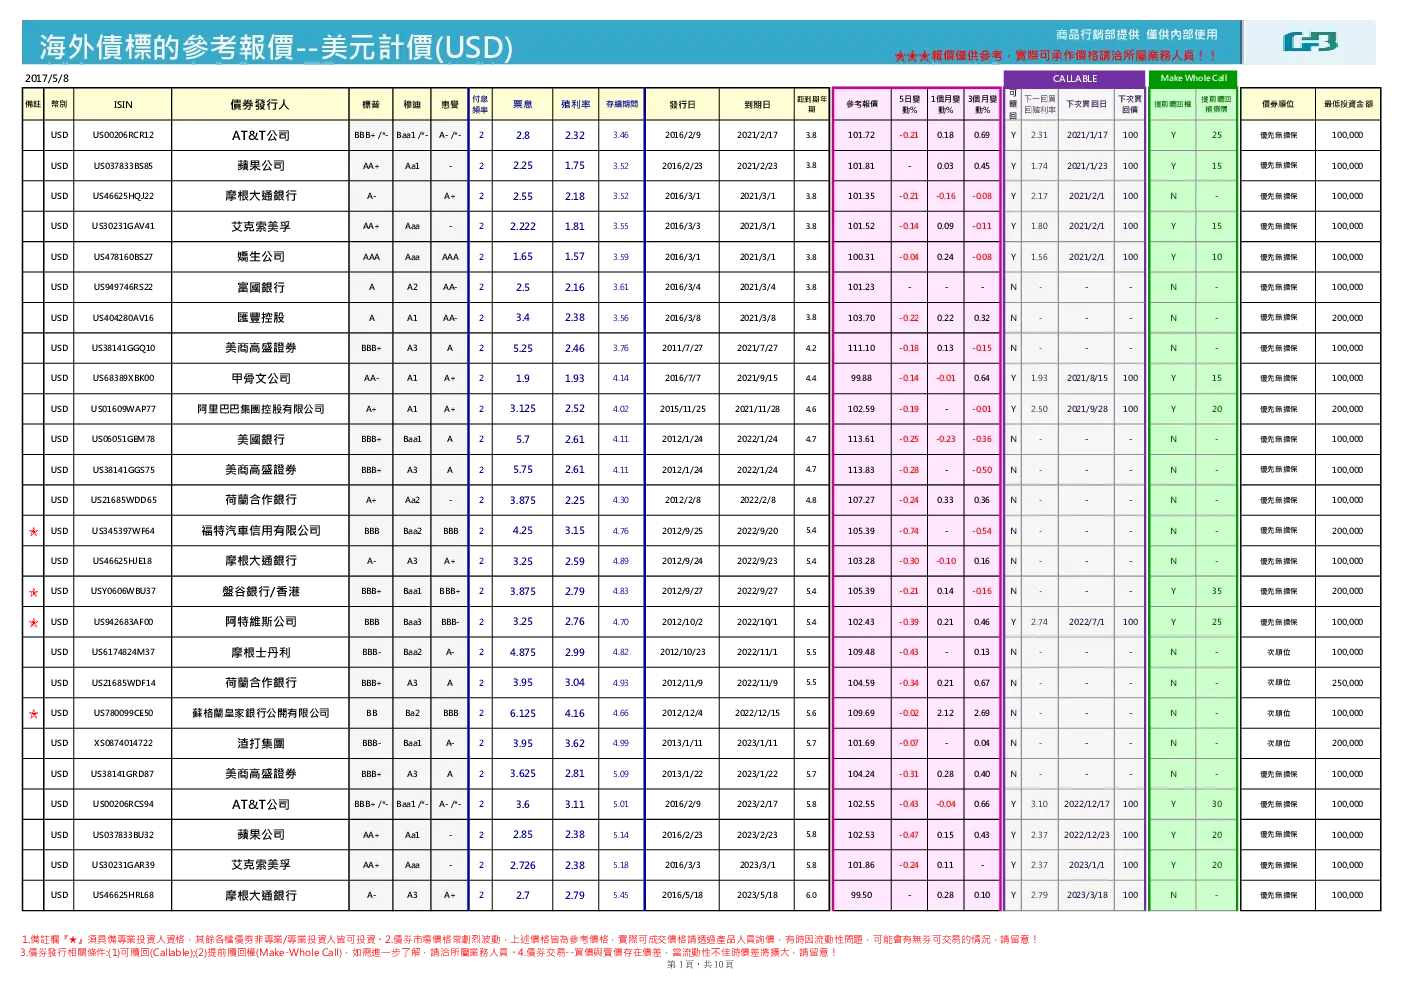Click the 參考報價 column header
The width and height of the screenshot is (1403, 992).
[x=862, y=104]
